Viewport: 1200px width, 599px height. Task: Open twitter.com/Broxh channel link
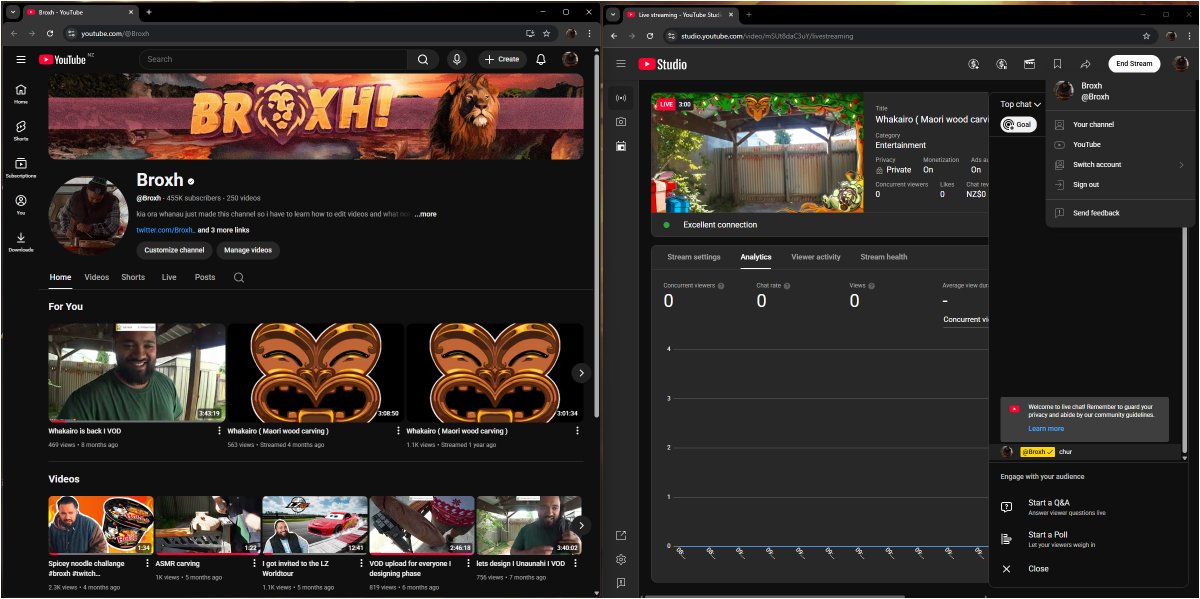click(x=165, y=230)
